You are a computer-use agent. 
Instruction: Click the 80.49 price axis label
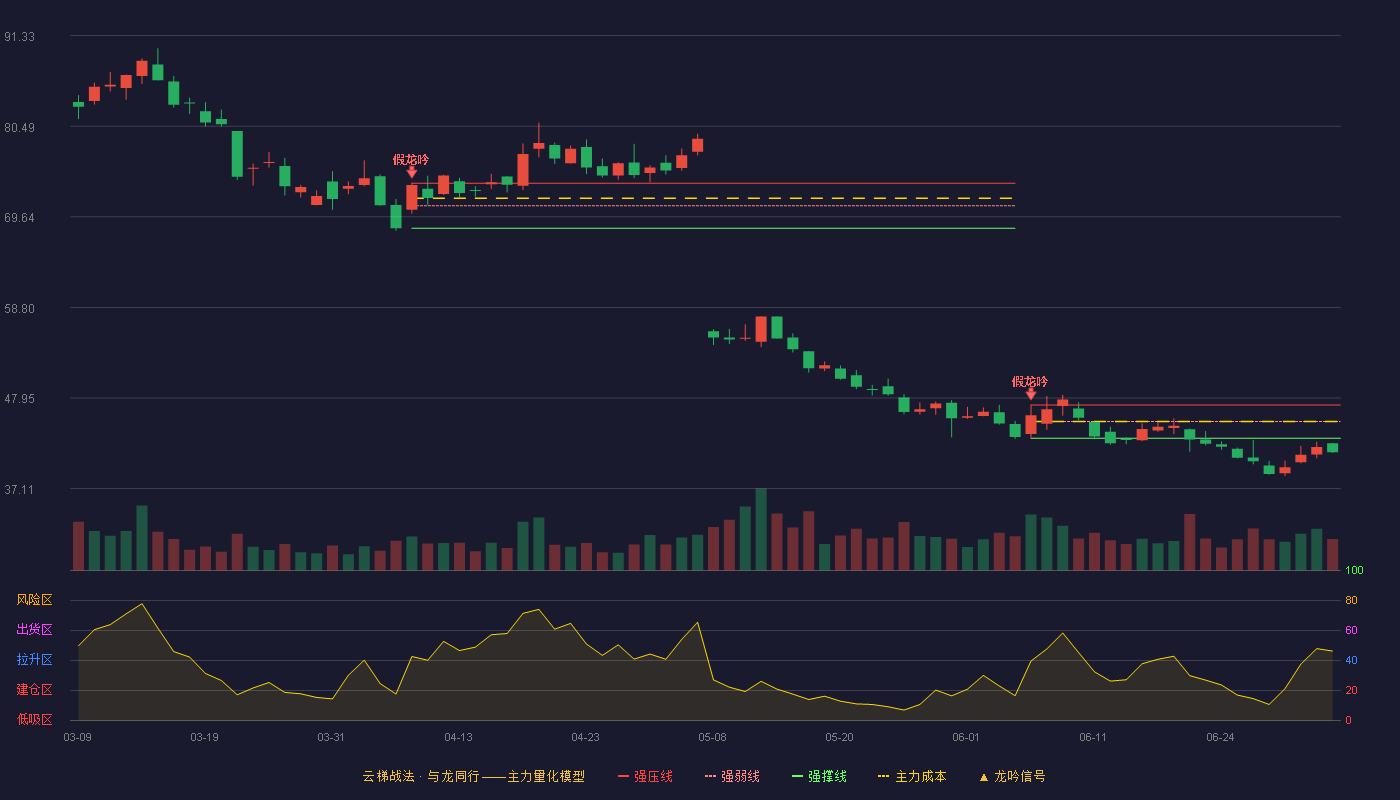point(19,128)
